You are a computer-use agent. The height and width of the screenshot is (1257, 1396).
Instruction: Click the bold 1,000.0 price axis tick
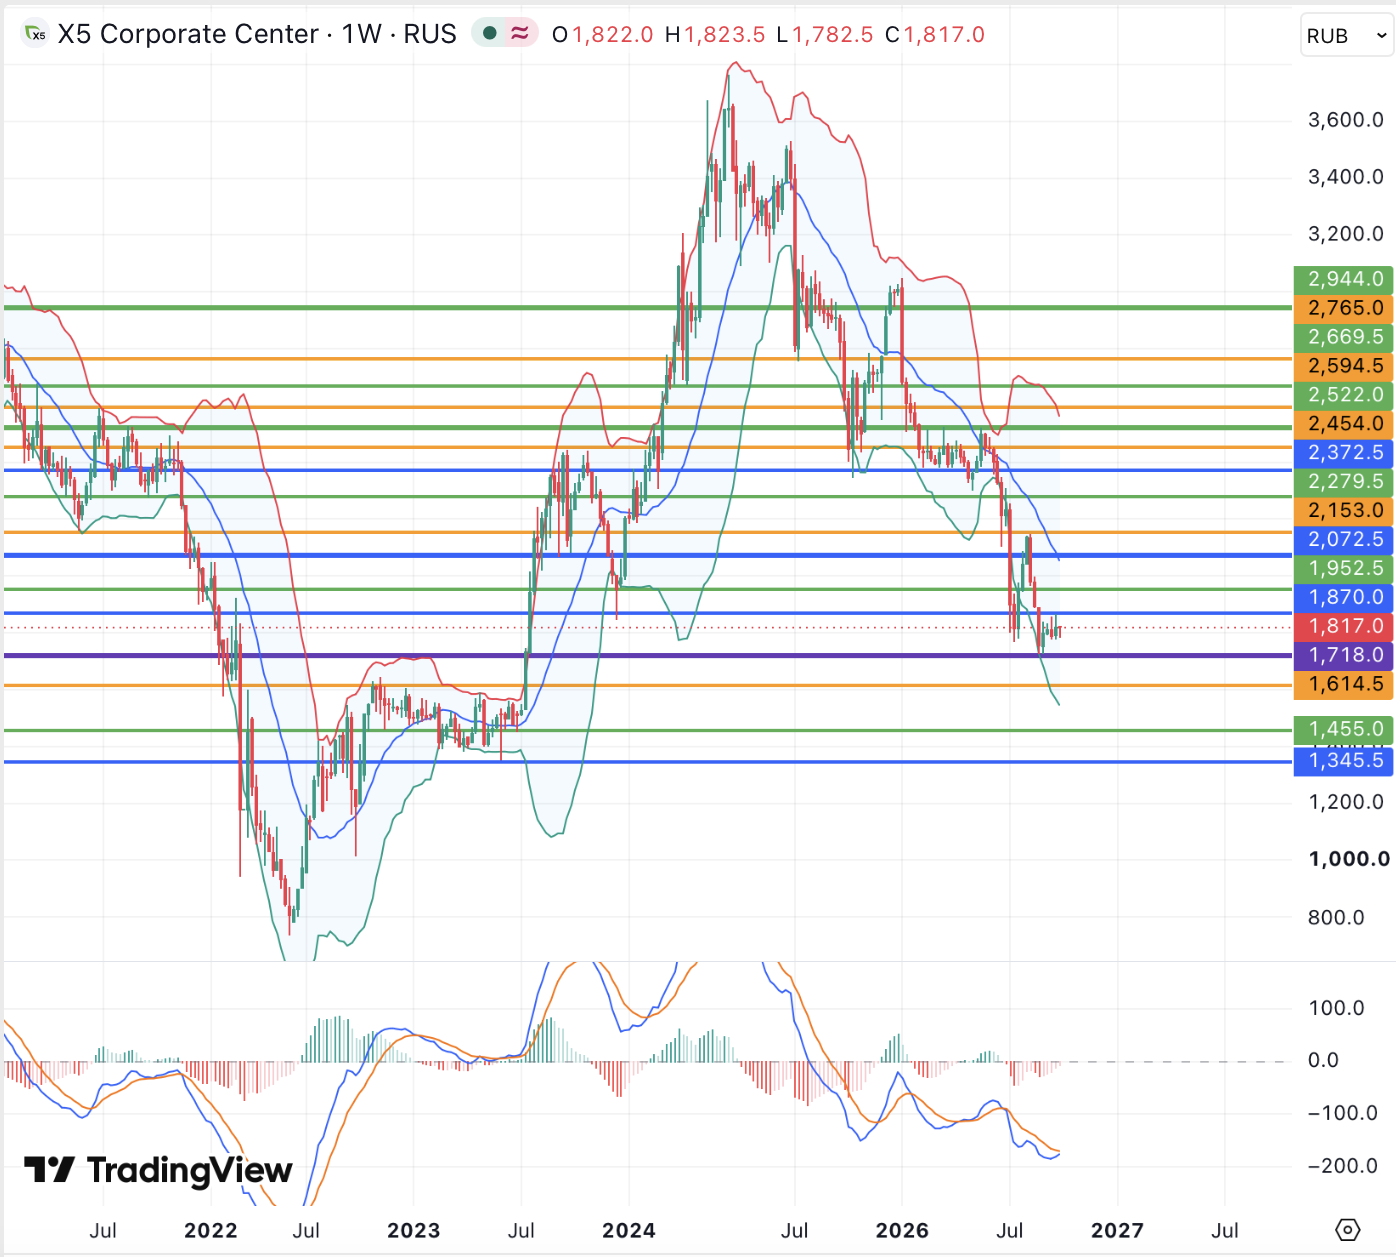pos(1349,859)
